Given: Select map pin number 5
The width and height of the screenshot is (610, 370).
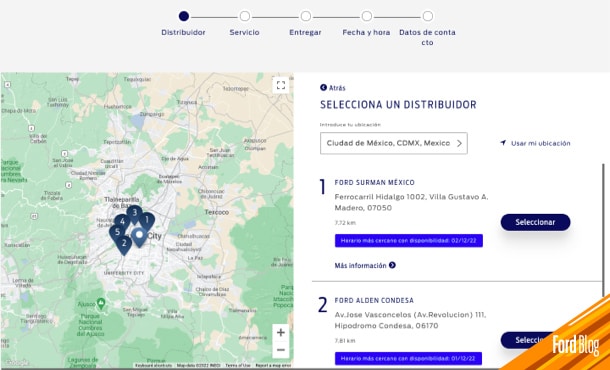Looking at the screenshot, I should [117, 232].
